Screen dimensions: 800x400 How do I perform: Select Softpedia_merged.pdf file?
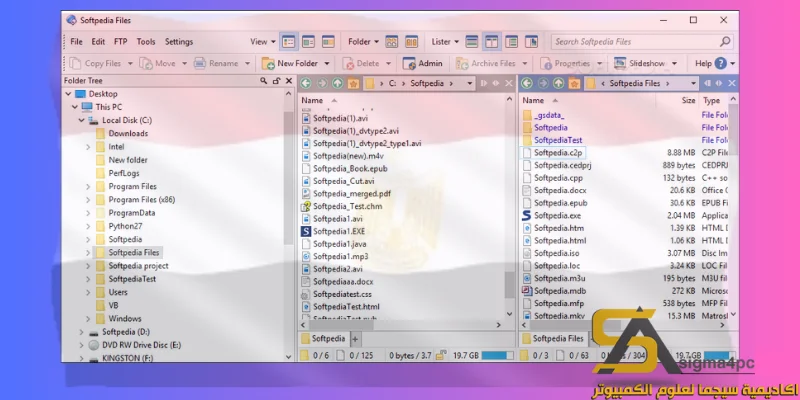352,194
